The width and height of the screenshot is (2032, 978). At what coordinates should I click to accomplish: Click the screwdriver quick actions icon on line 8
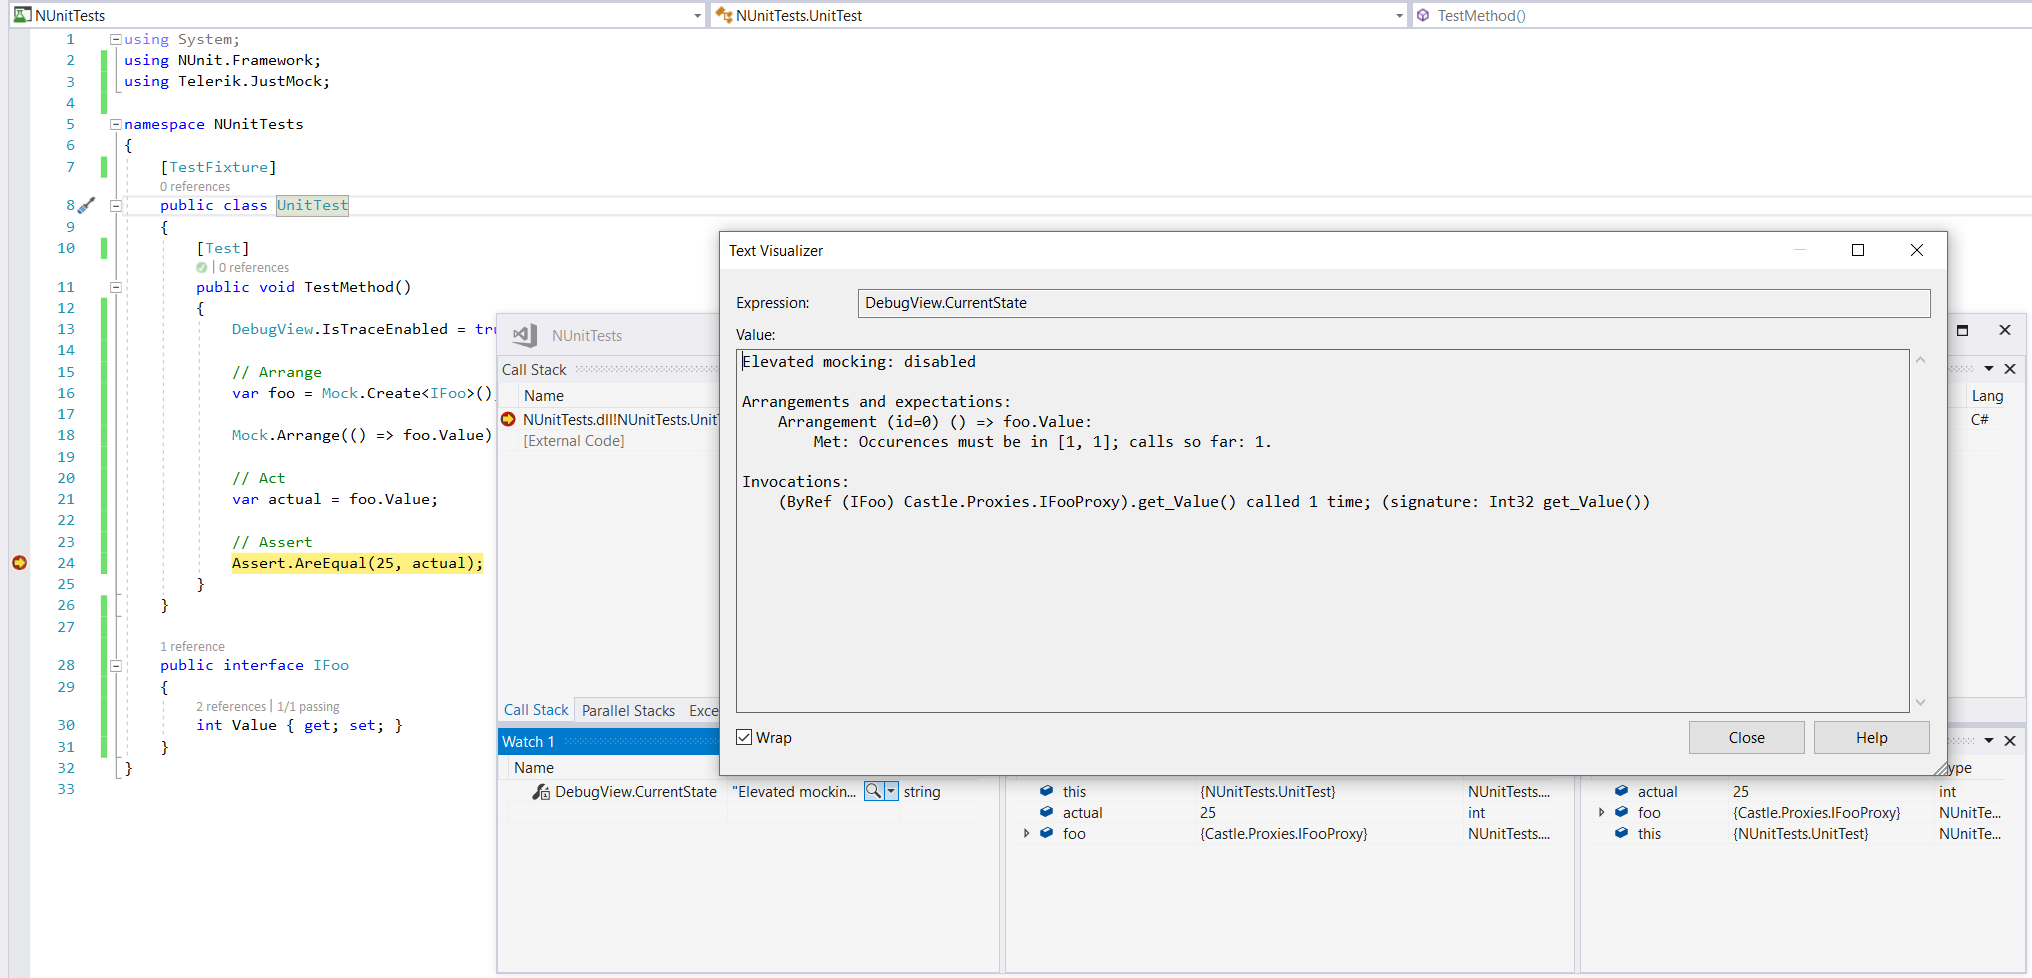(x=87, y=205)
